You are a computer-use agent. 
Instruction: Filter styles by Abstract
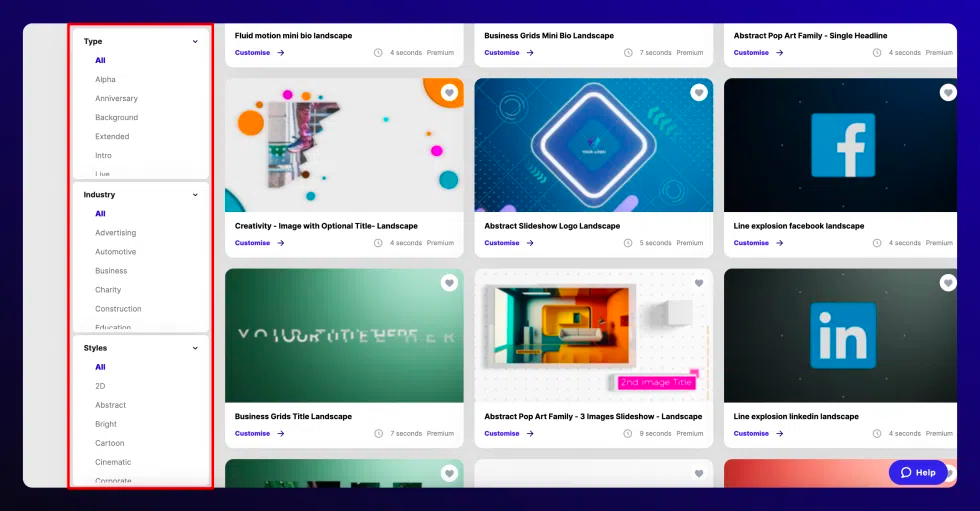111,405
